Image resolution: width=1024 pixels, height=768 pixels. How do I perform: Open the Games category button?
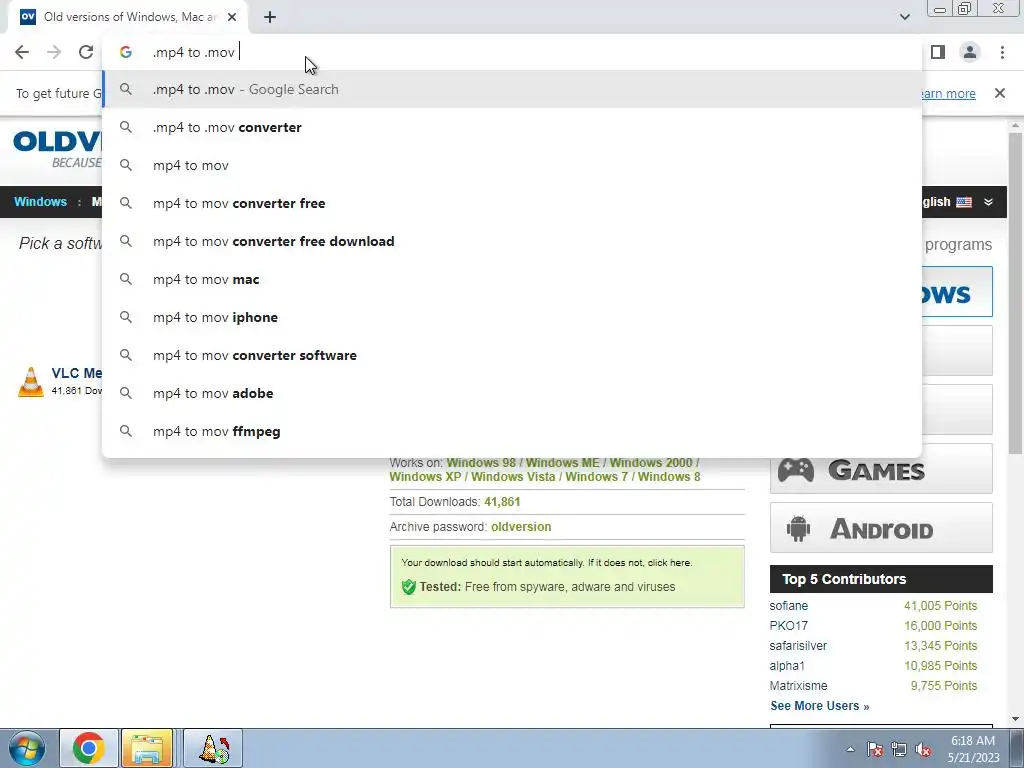coord(881,469)
